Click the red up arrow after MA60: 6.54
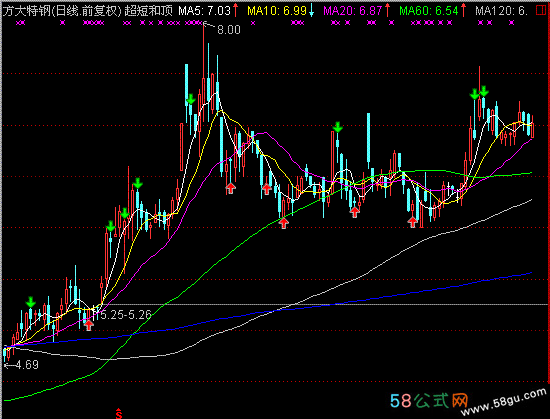This screenshot has height=419, width=550. tap(464, 11)
